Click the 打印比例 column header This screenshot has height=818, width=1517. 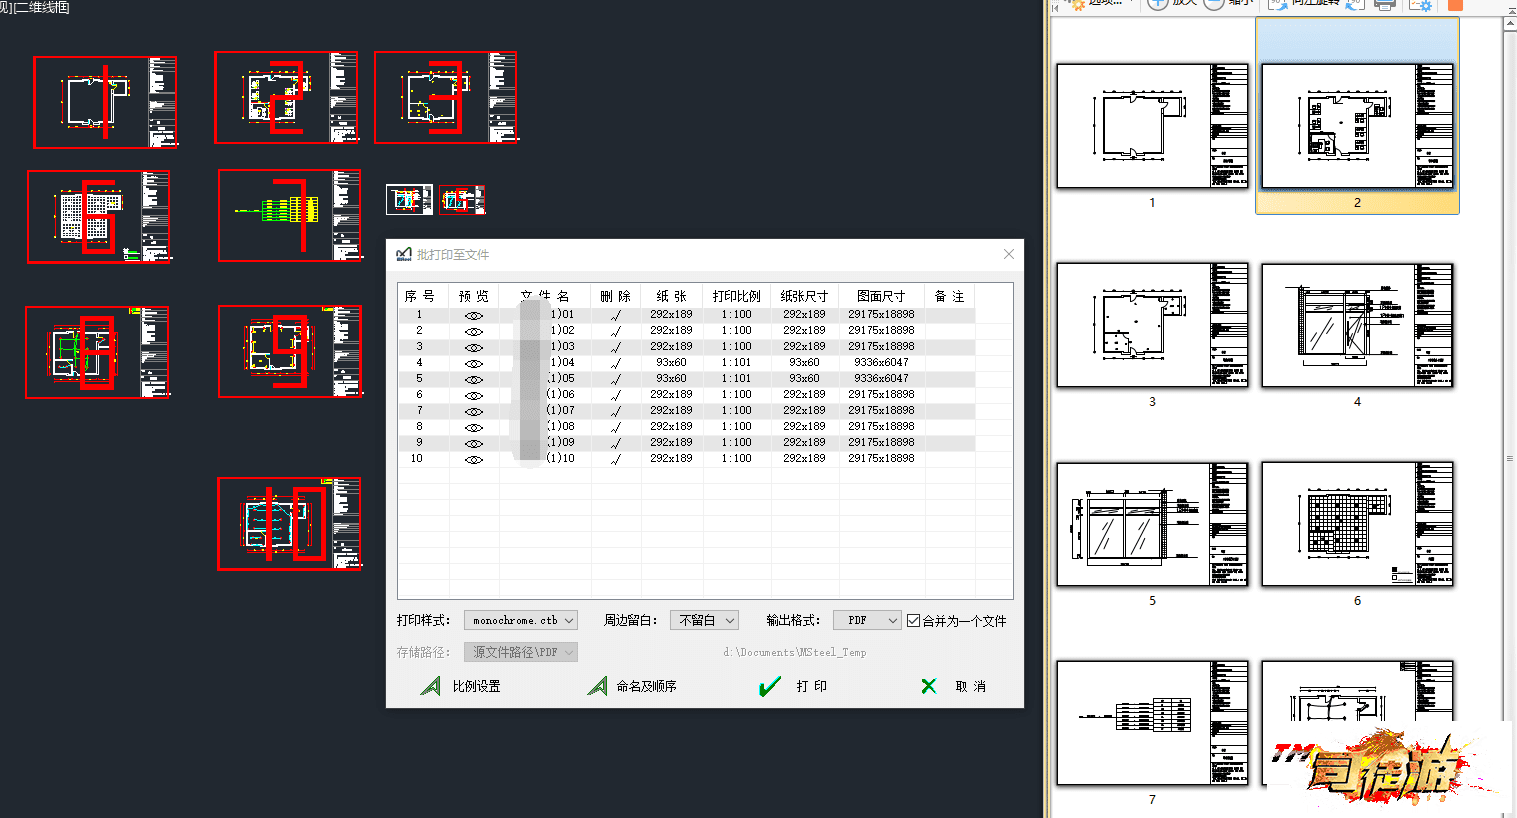click(736, 296)
